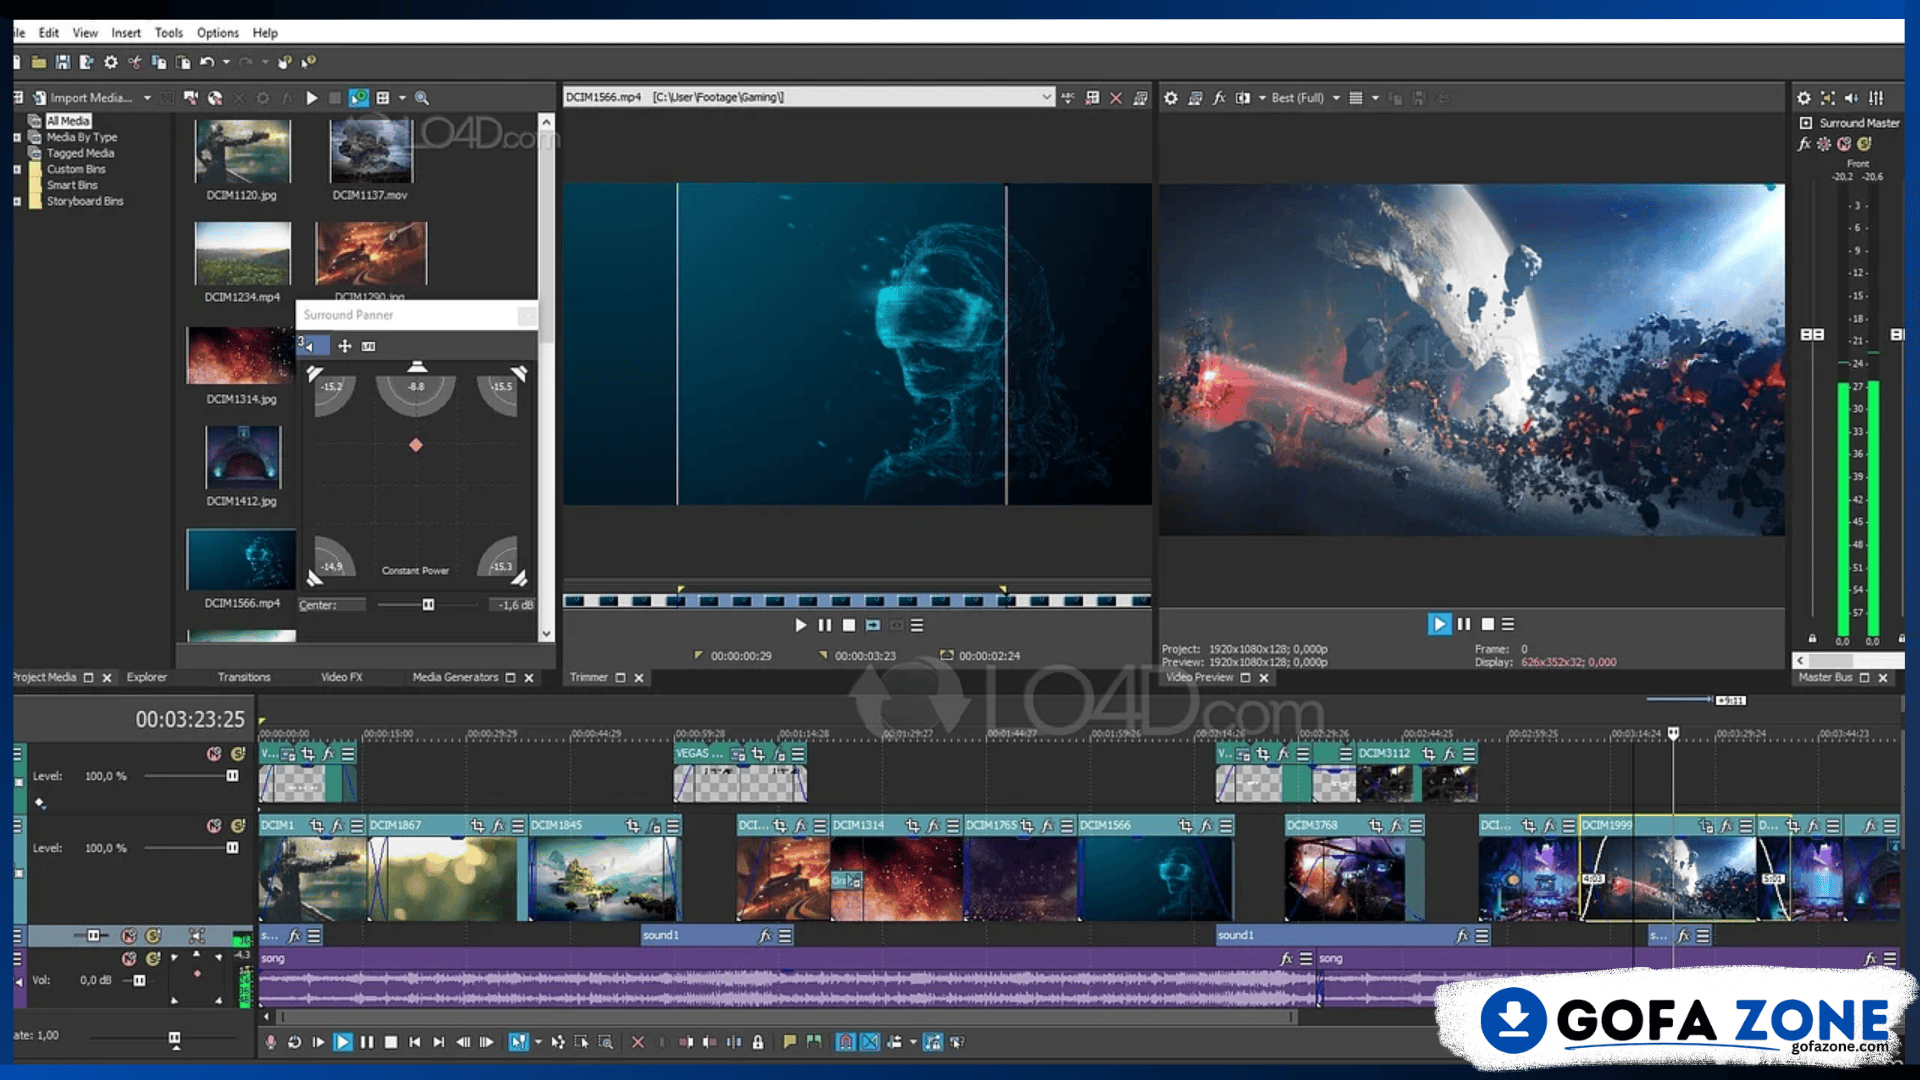
Task: Adjust the first video track Level slider
Action: [x=232, y=776]
